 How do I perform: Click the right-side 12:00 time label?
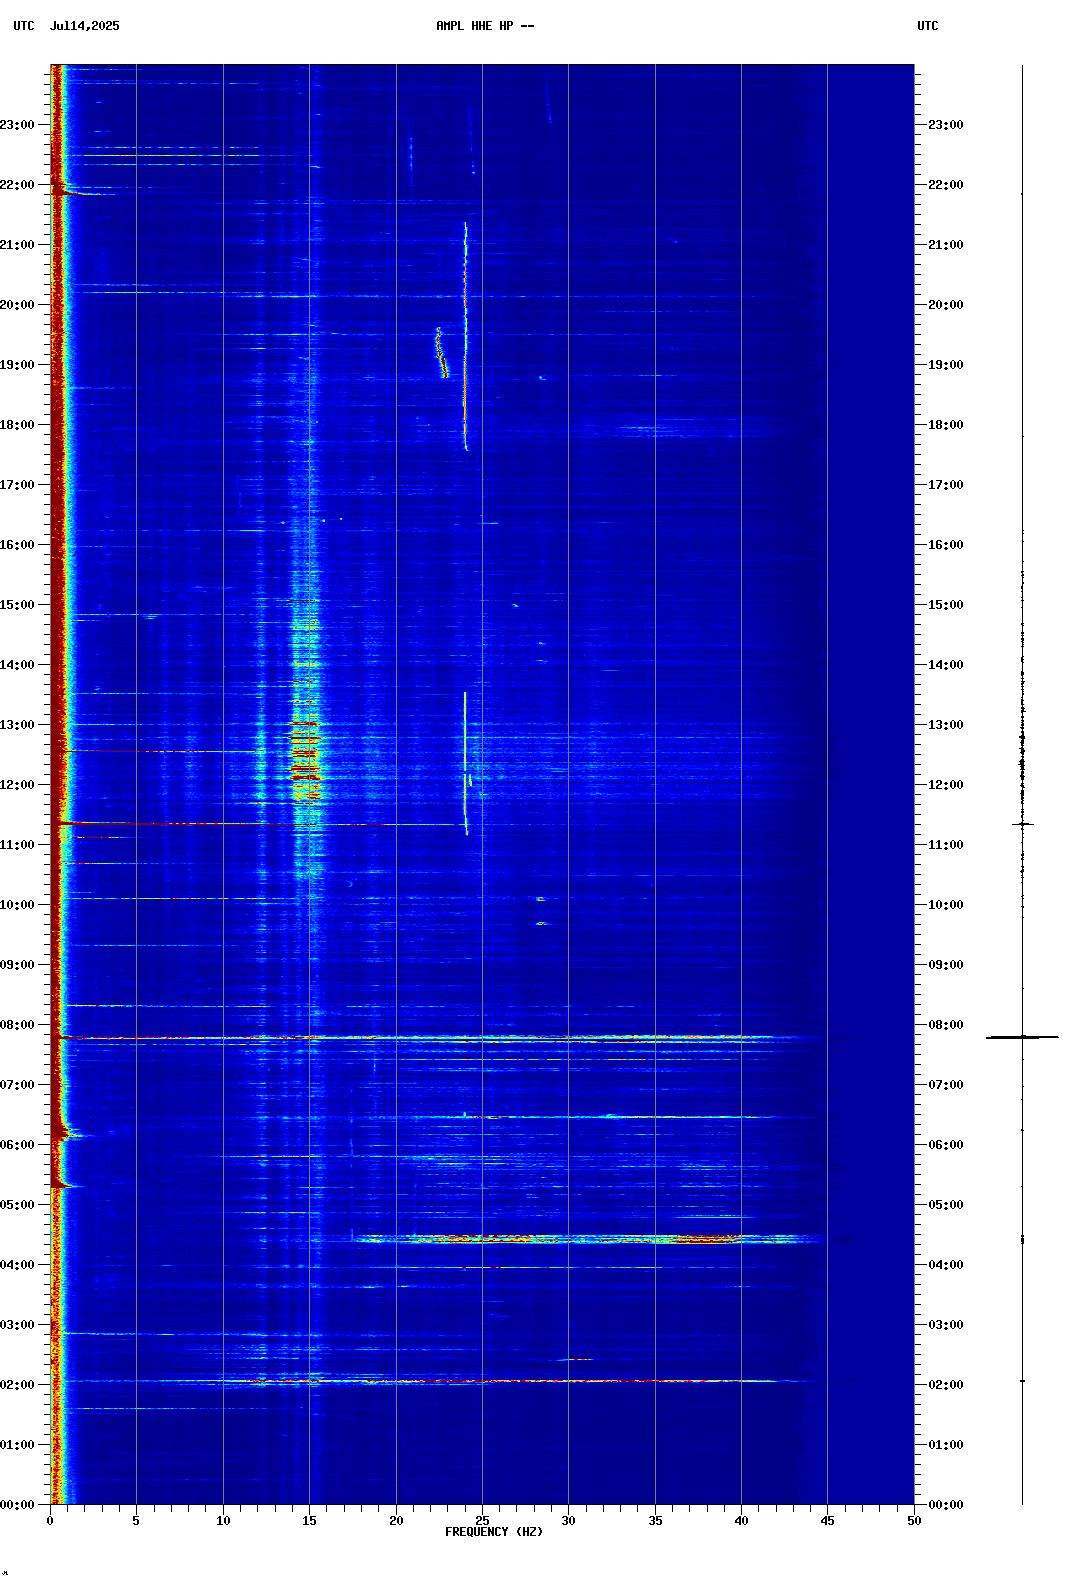tap(946, 785)
